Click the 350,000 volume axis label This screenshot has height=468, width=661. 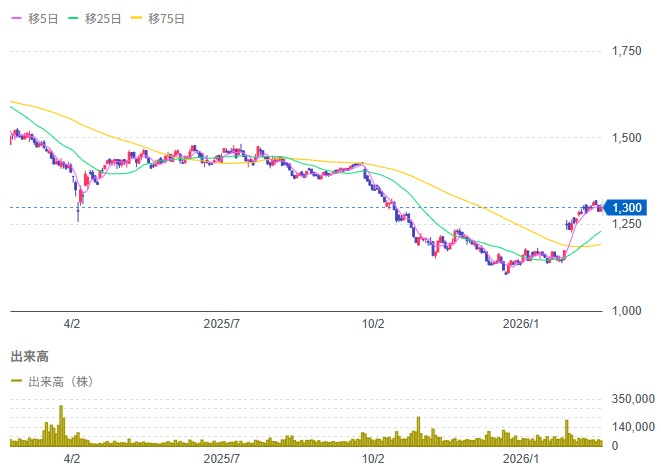coord(633,399)
